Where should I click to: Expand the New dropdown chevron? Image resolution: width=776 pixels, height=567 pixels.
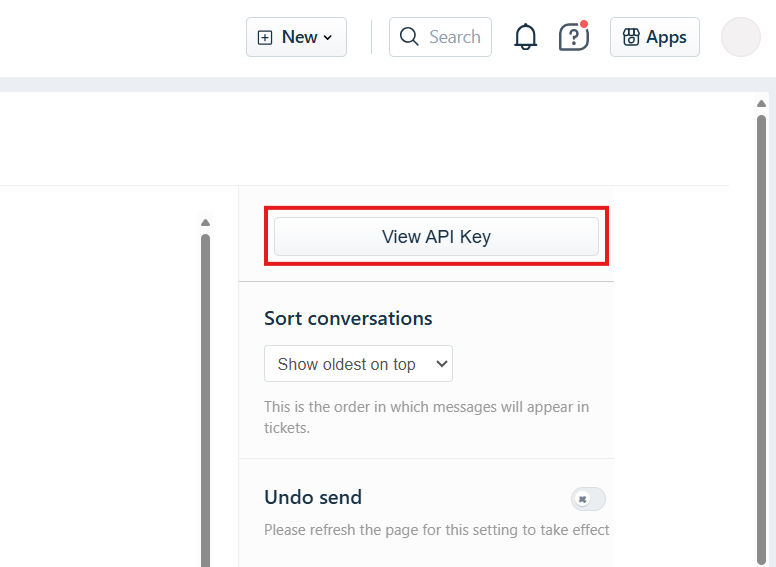328,38
